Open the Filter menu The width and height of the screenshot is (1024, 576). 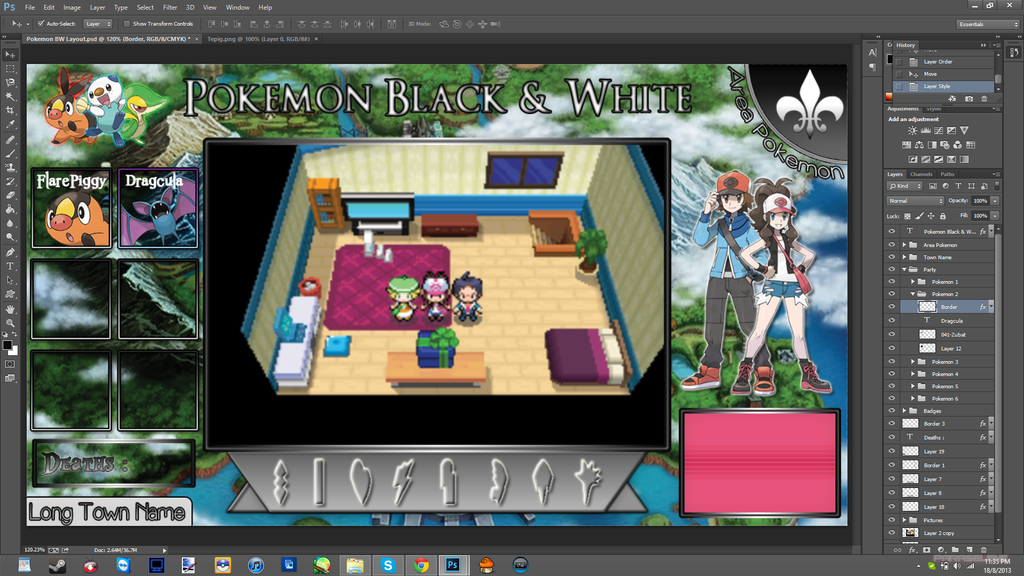click(x=170, y=7)
